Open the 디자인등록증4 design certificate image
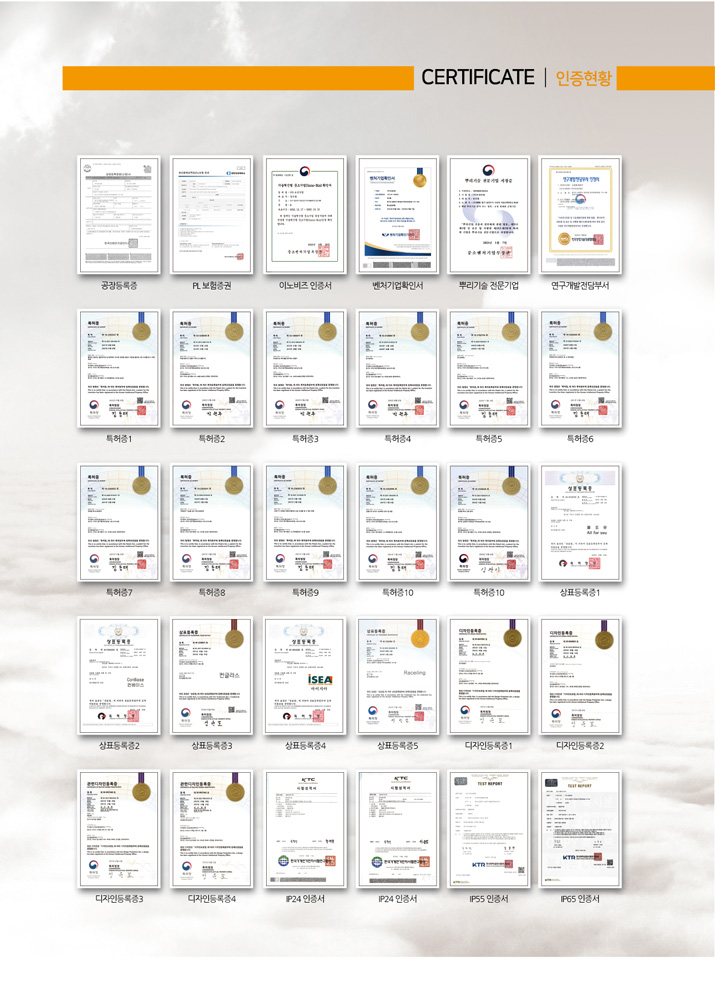 point(211,829)
